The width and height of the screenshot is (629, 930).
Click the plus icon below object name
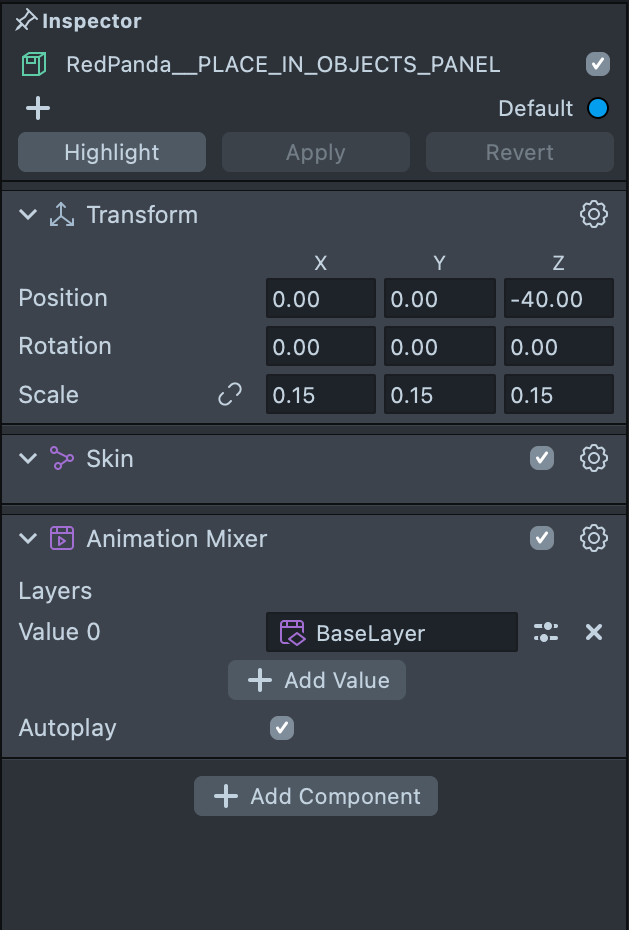37,108
